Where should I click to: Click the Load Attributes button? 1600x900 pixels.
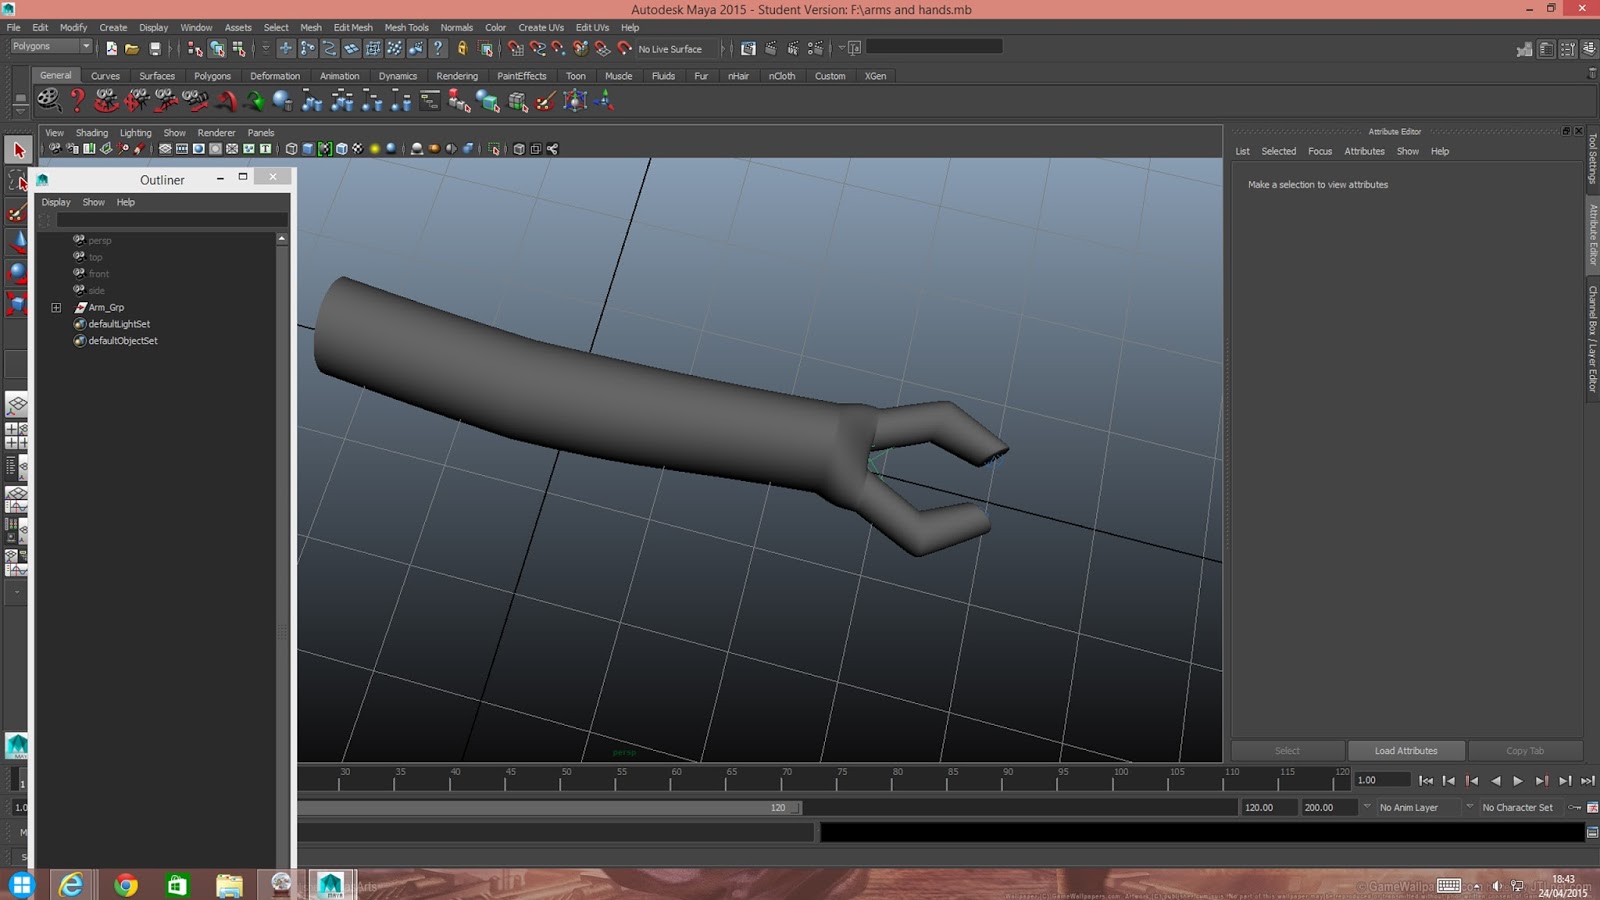click(1405, 751)
